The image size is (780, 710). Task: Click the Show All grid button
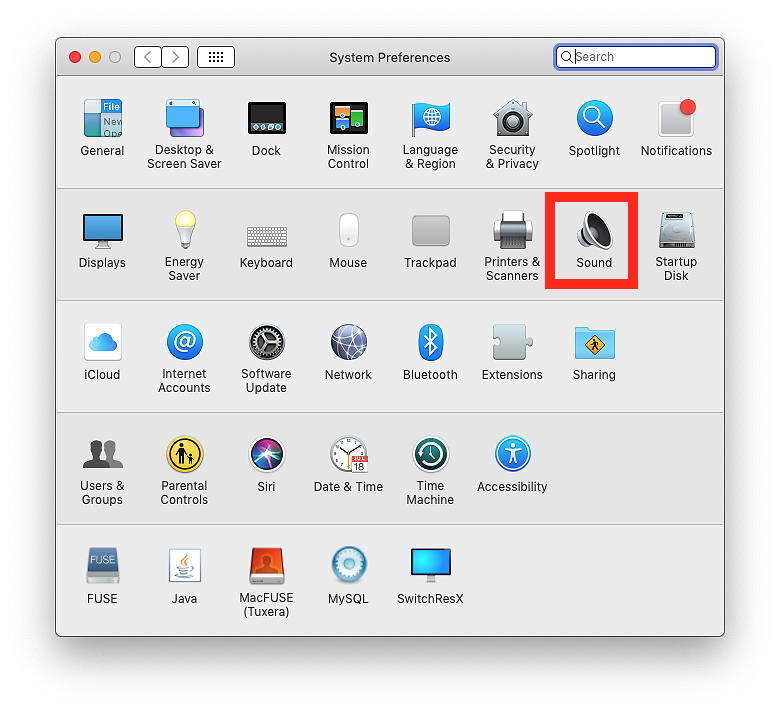[x=216, y=57]
